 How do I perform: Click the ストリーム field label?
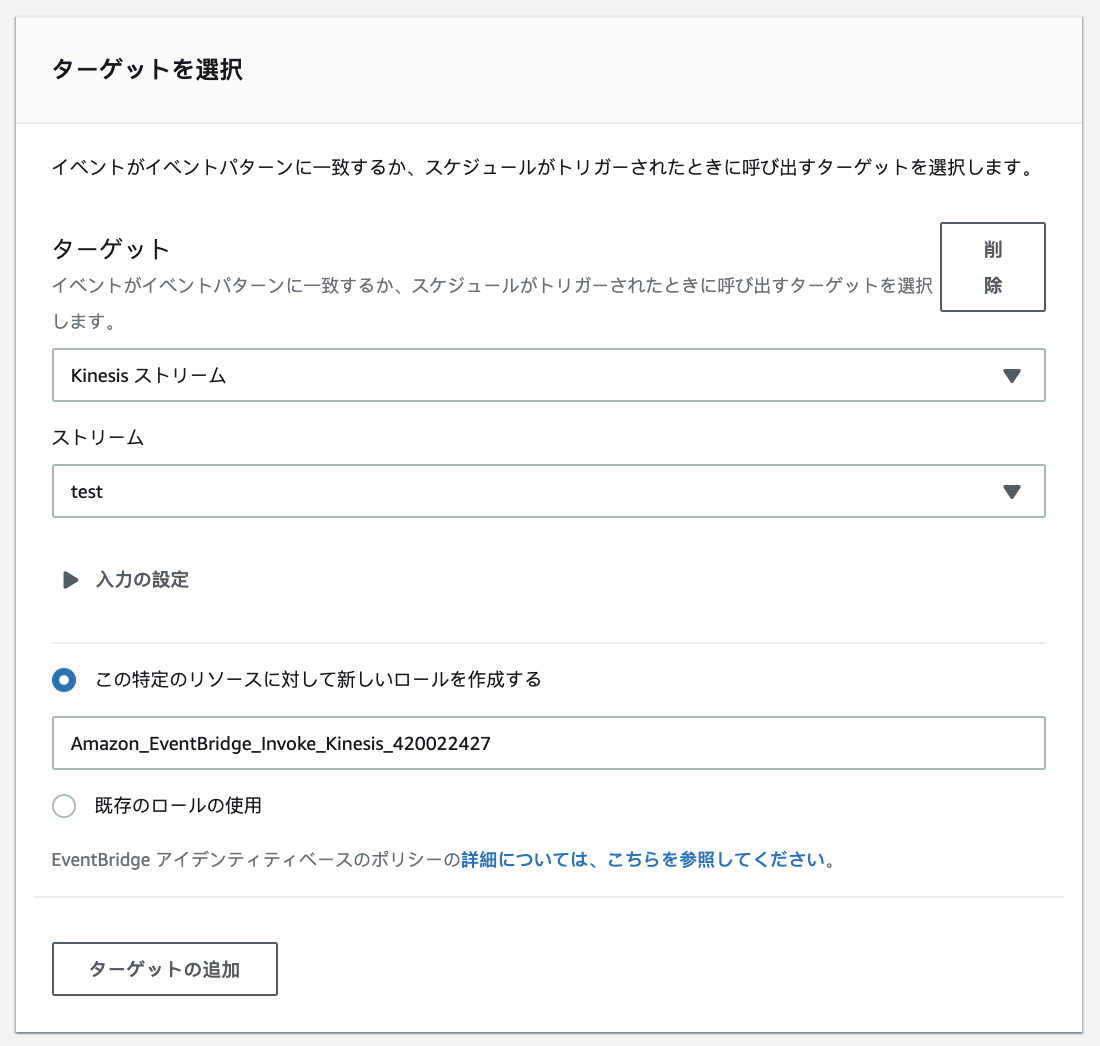[x=98, y=438]
